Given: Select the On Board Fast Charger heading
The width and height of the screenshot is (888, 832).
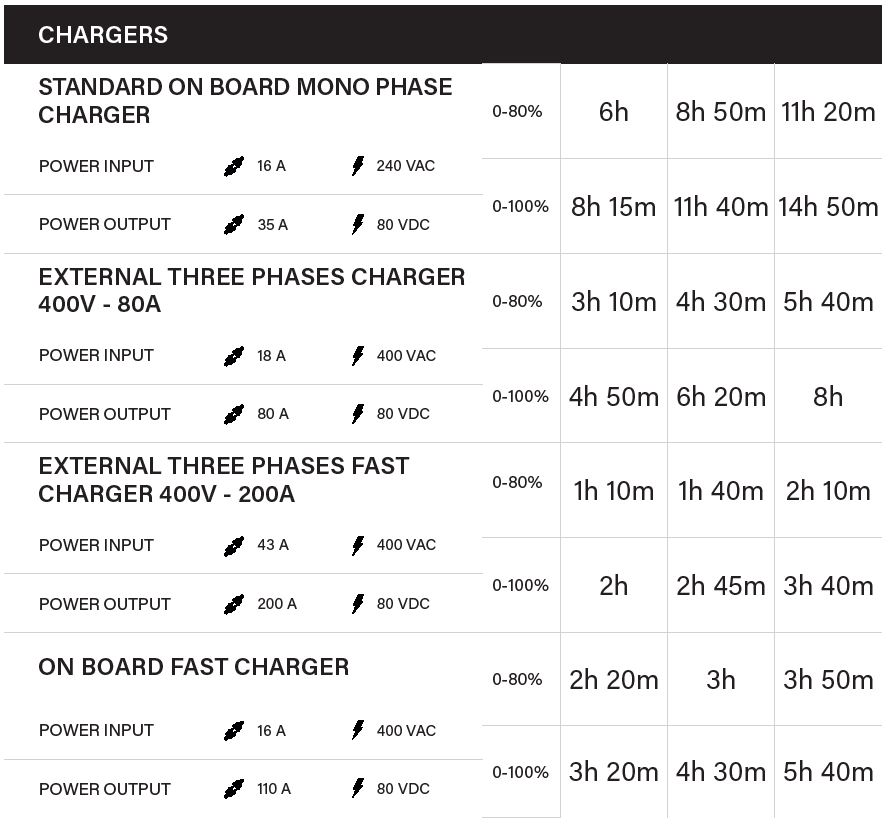Looking at the screenshot, I should pyautogui.click(x=194, y=667).
